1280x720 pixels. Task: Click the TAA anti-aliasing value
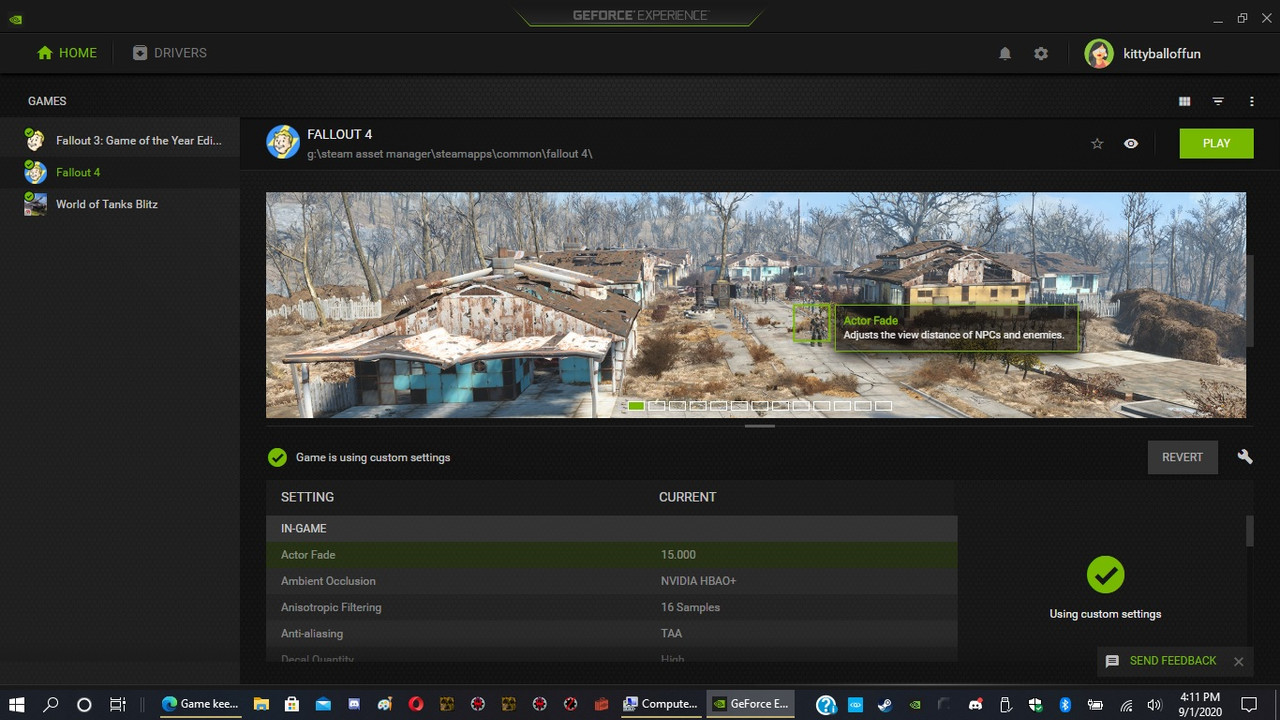coord(671,633)
